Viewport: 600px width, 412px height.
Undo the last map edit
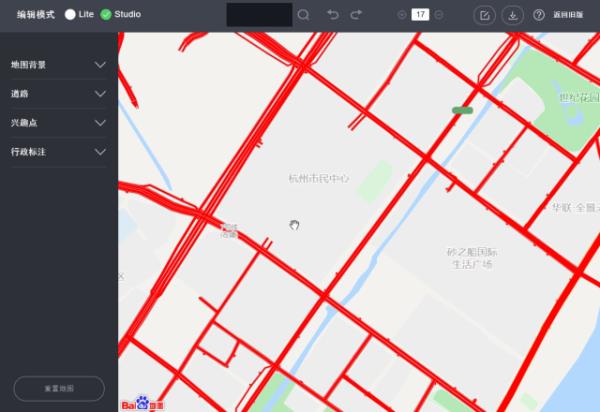tap(333, 15)
